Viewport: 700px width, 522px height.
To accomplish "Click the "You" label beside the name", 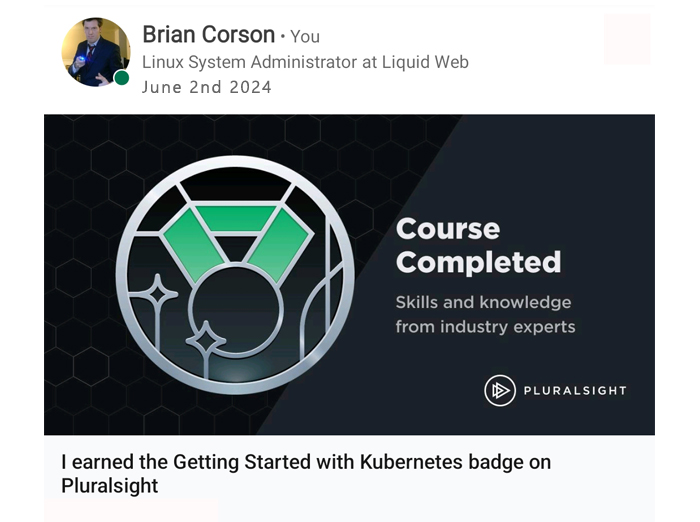I will tap(304, 37).
